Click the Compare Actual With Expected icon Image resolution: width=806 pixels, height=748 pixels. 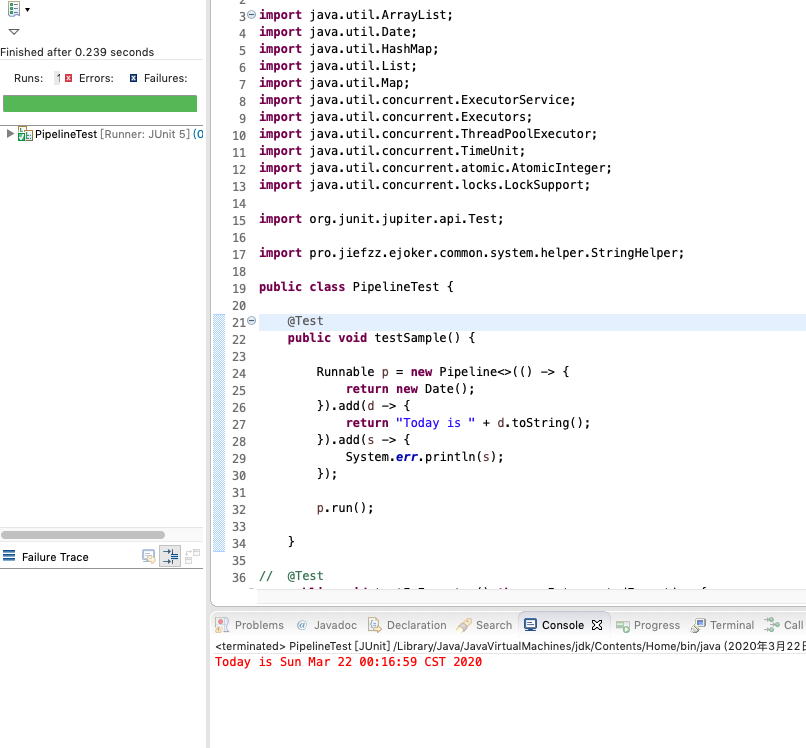point(192,557)
